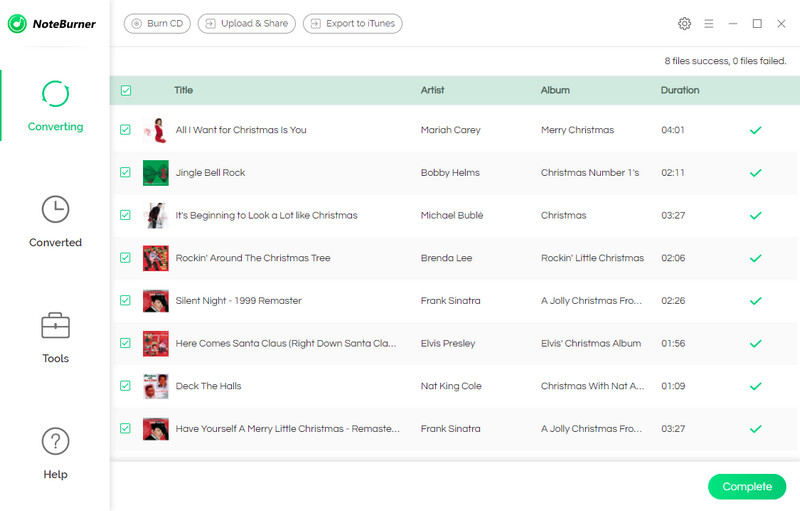The height and width of the screenshot is (511, 800).
Task: Uncheck It's Beginning to Look a Lot like Christmas
Action: (x=125, y=215)
